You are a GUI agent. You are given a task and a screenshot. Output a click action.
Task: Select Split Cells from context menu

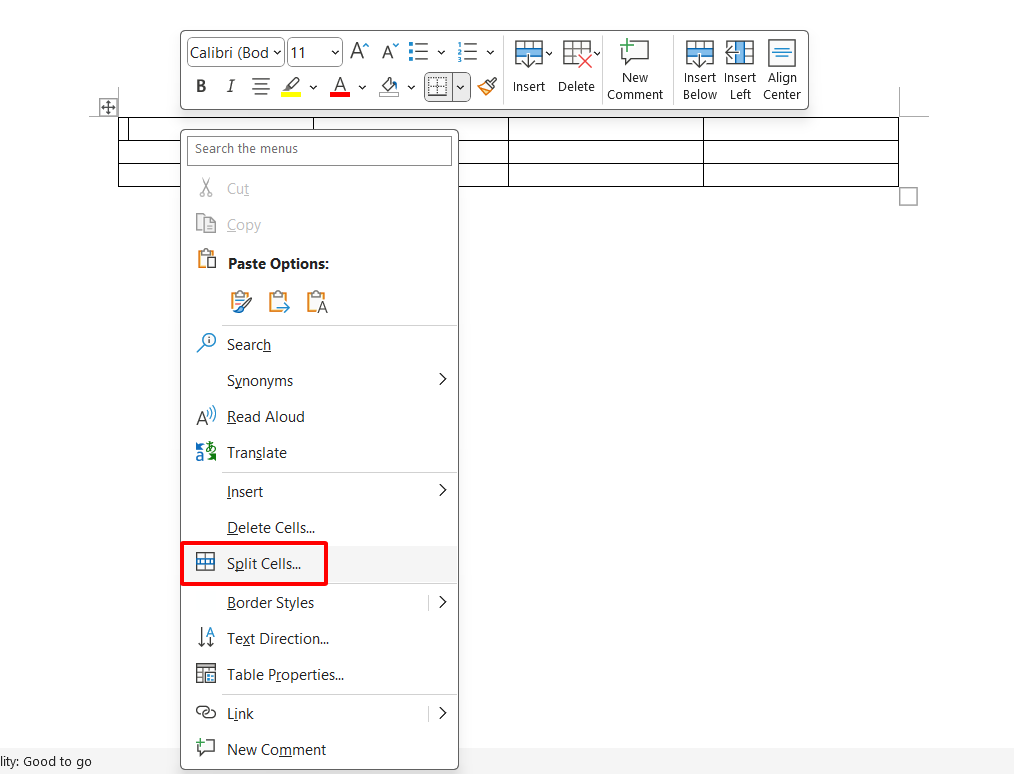pos(263,564)
